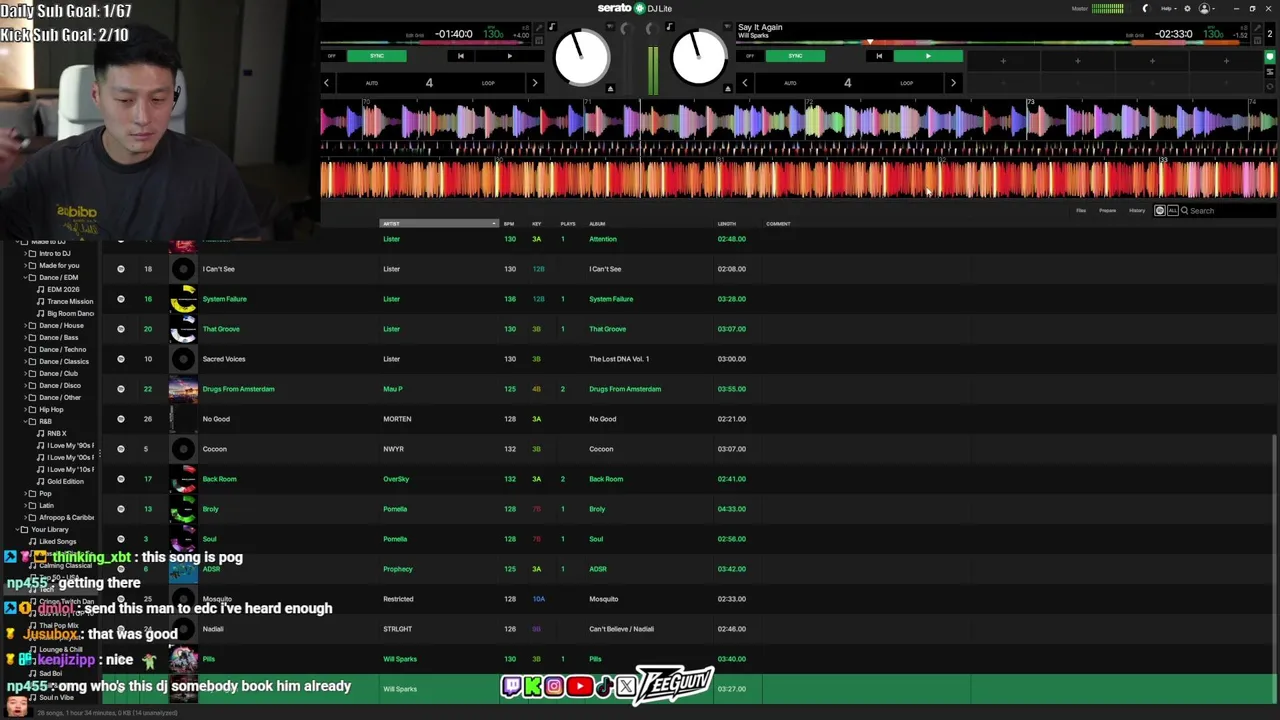Click the Drugs From Amsterdam album art
The image size is (1280, 720).
pos(183,389)
